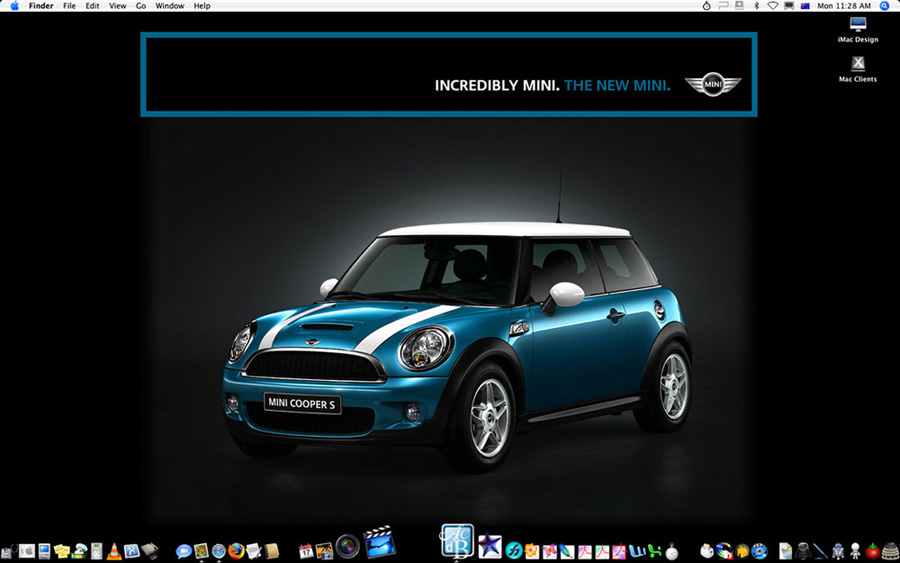Image resolution: width=900 pixels, height=563 pixels.
Task: Open the classic Macintosh icon in Dock
Action: tap(44, 552)
